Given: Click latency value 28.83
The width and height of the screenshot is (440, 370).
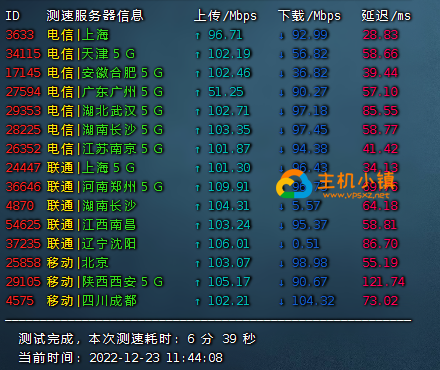Looking at the screenshot, I should pos(380,35).
